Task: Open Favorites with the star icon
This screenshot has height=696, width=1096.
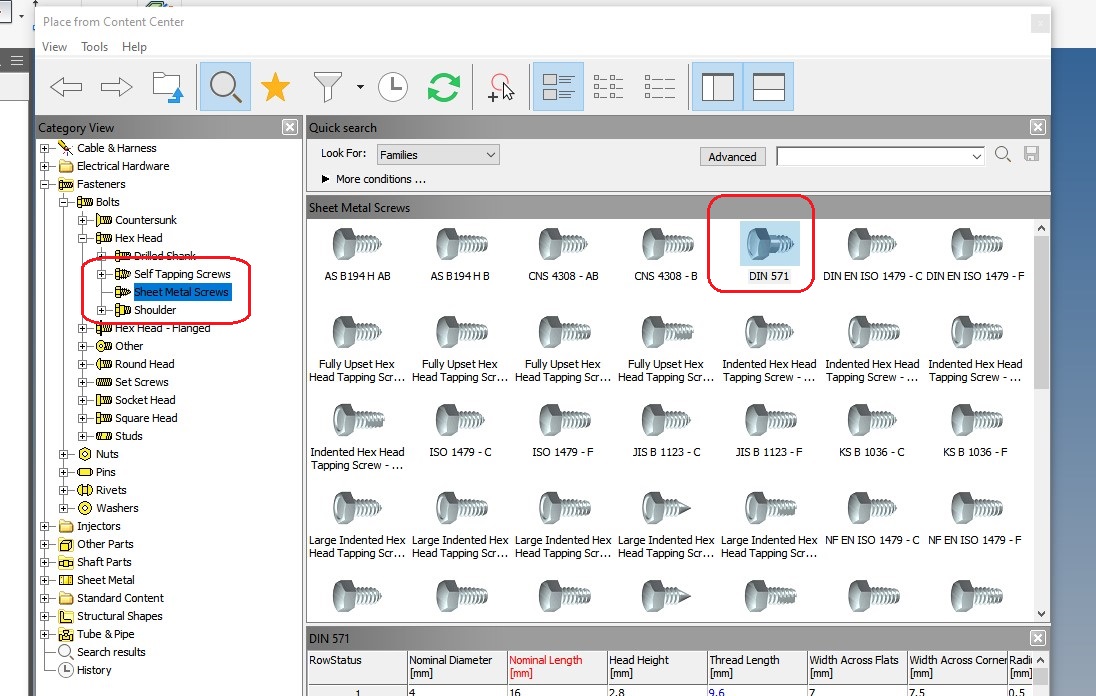Action: pyautogui.click(x=275, y=87)
